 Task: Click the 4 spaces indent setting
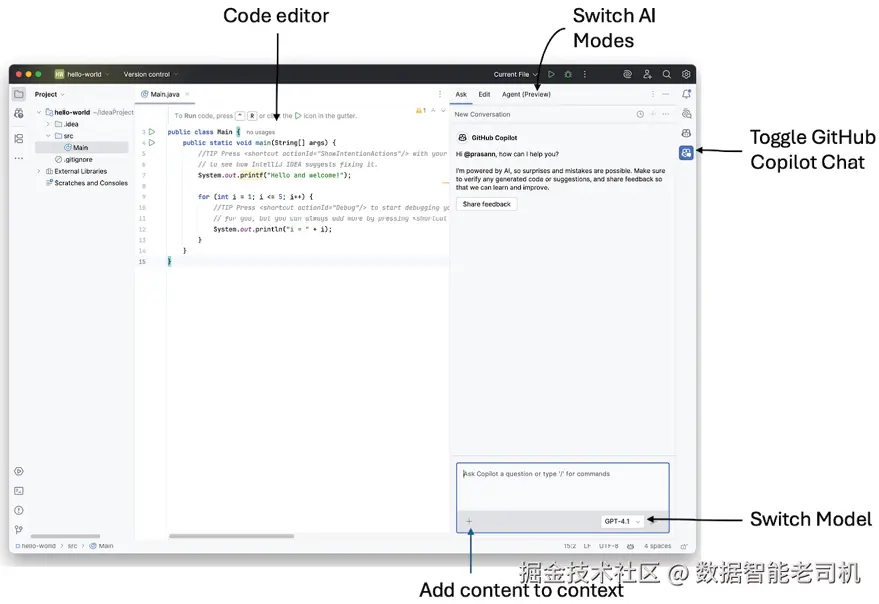[657, 546]
